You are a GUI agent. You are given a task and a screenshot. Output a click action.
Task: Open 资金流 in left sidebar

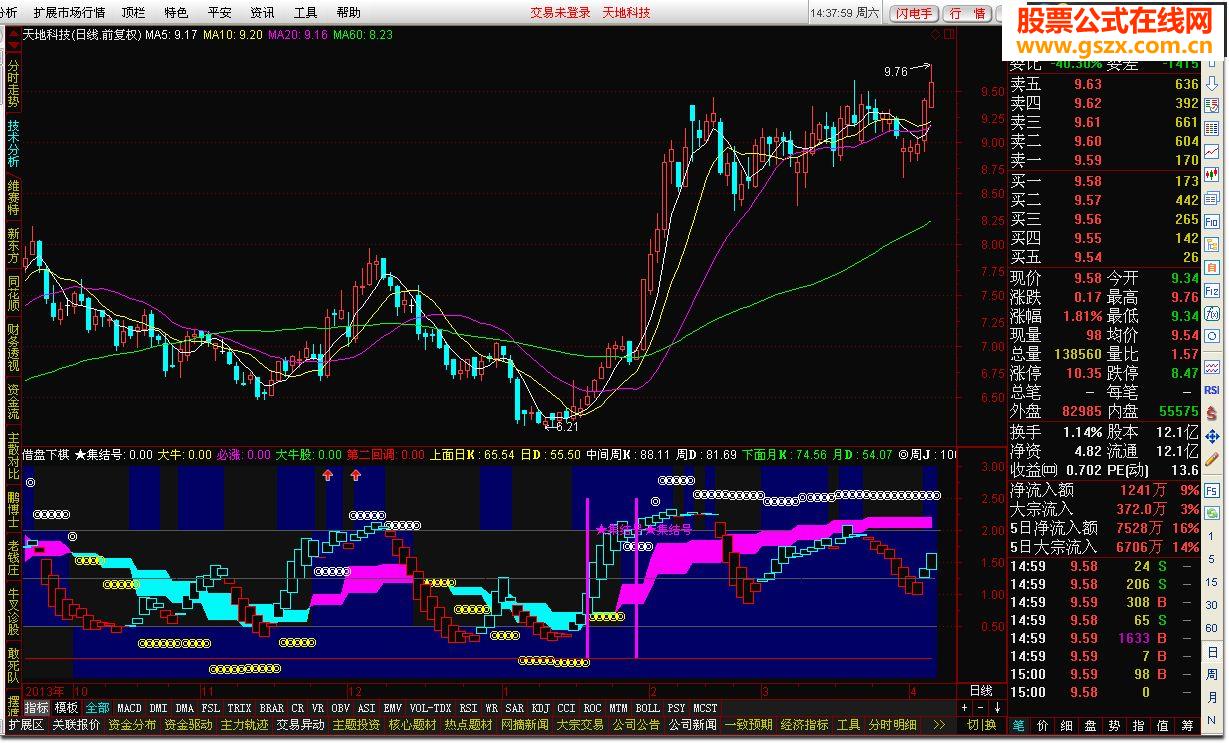coord(13,401)
